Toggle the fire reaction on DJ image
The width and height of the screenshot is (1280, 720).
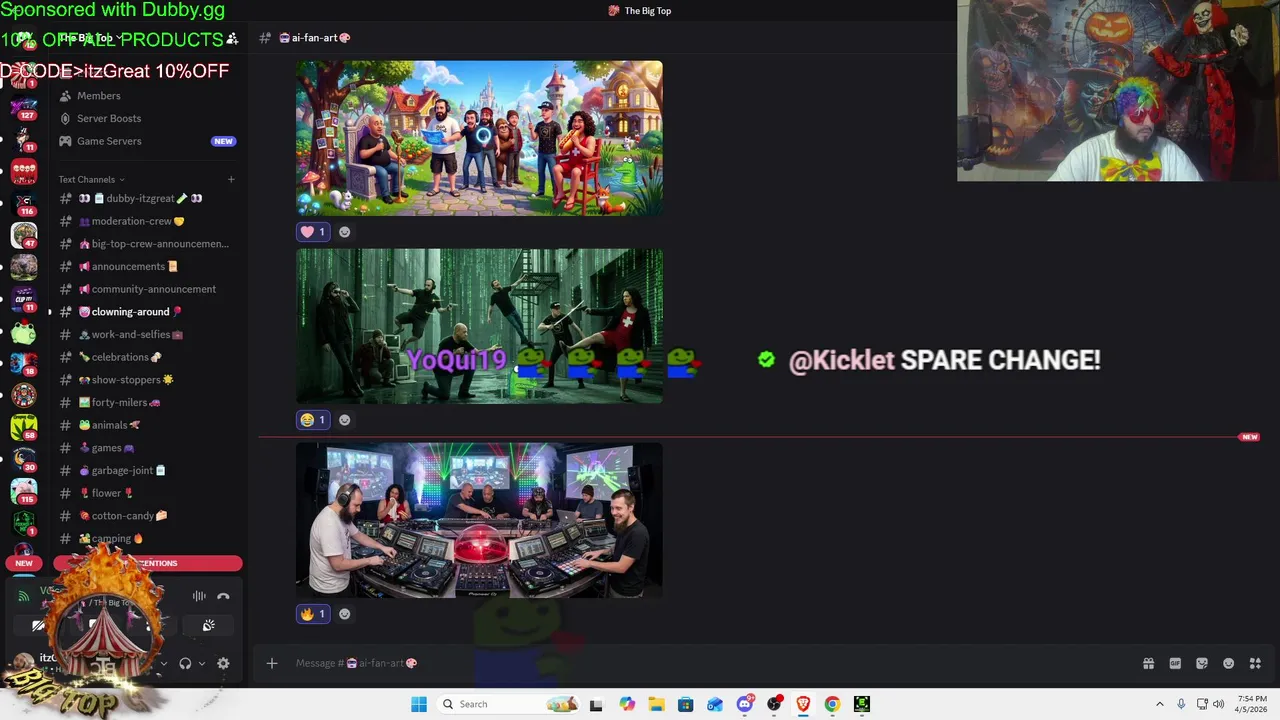(313, 614)
